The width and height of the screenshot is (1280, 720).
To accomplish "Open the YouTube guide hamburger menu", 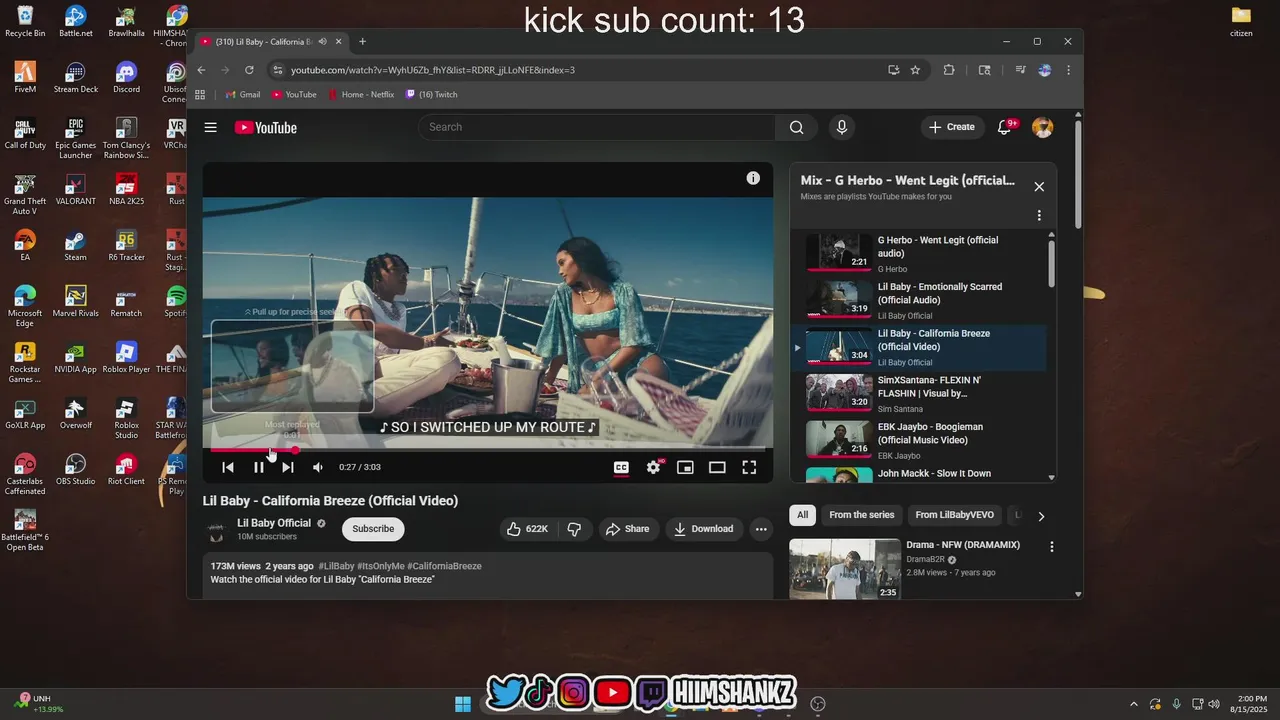I will pyautogui.click(x=210, y=127).
